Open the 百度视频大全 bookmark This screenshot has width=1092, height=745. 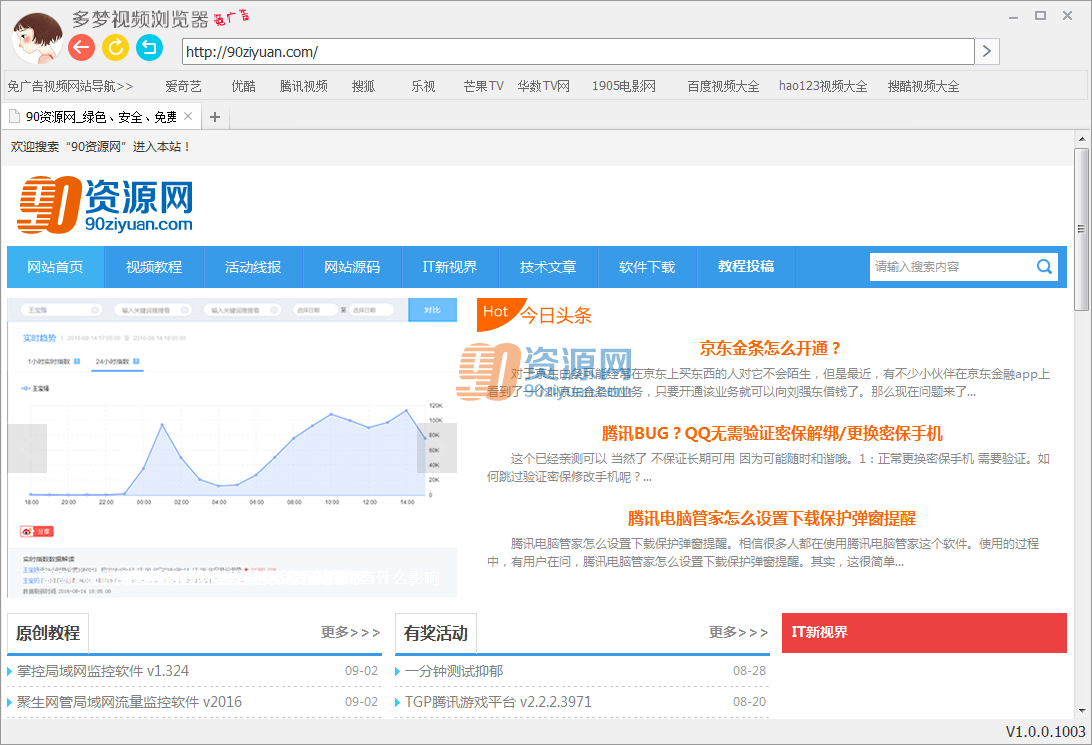723,86
